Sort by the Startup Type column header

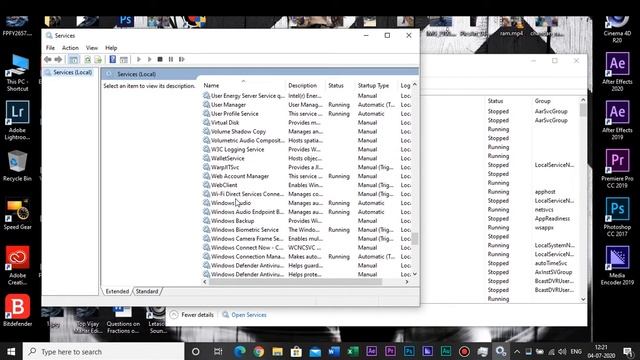pos(373,85)
